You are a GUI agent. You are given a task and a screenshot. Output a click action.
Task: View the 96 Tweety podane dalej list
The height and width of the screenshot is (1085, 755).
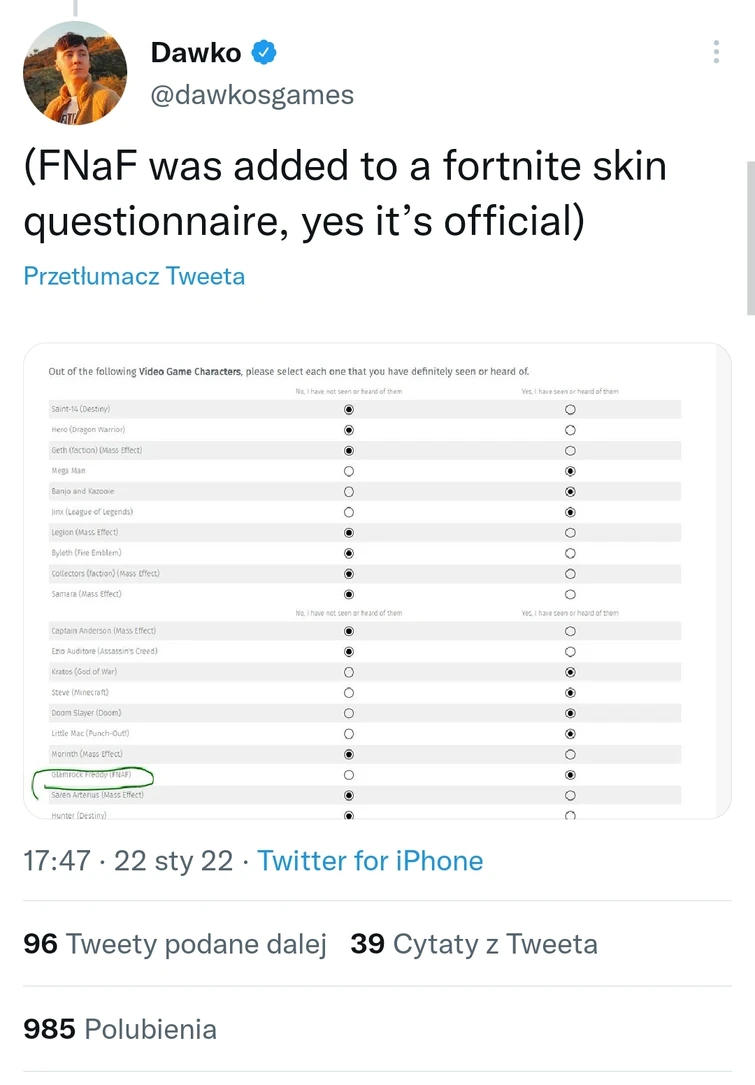[x=175, y=944]
